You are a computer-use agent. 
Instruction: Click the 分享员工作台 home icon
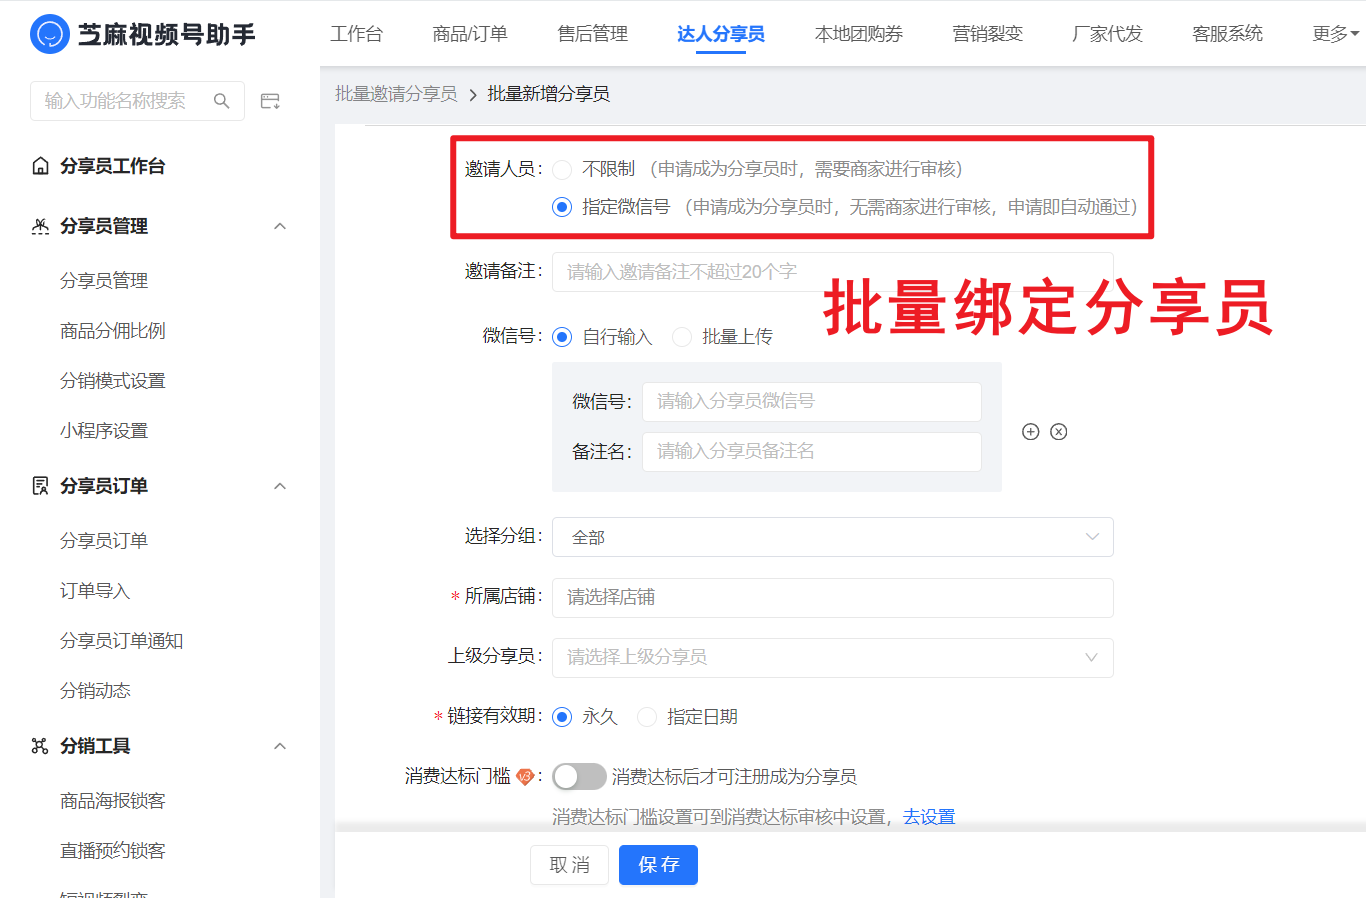(40, 166)
